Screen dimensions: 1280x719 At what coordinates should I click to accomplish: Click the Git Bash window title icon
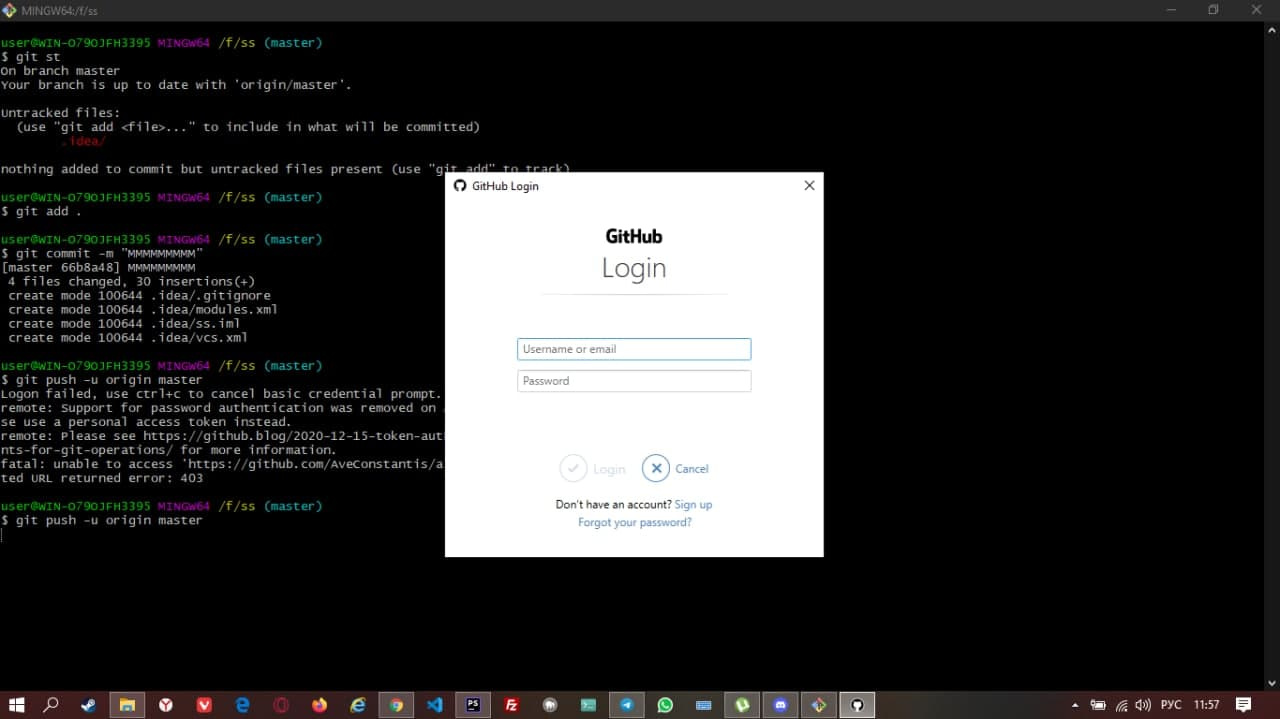(x=10, y=9)
